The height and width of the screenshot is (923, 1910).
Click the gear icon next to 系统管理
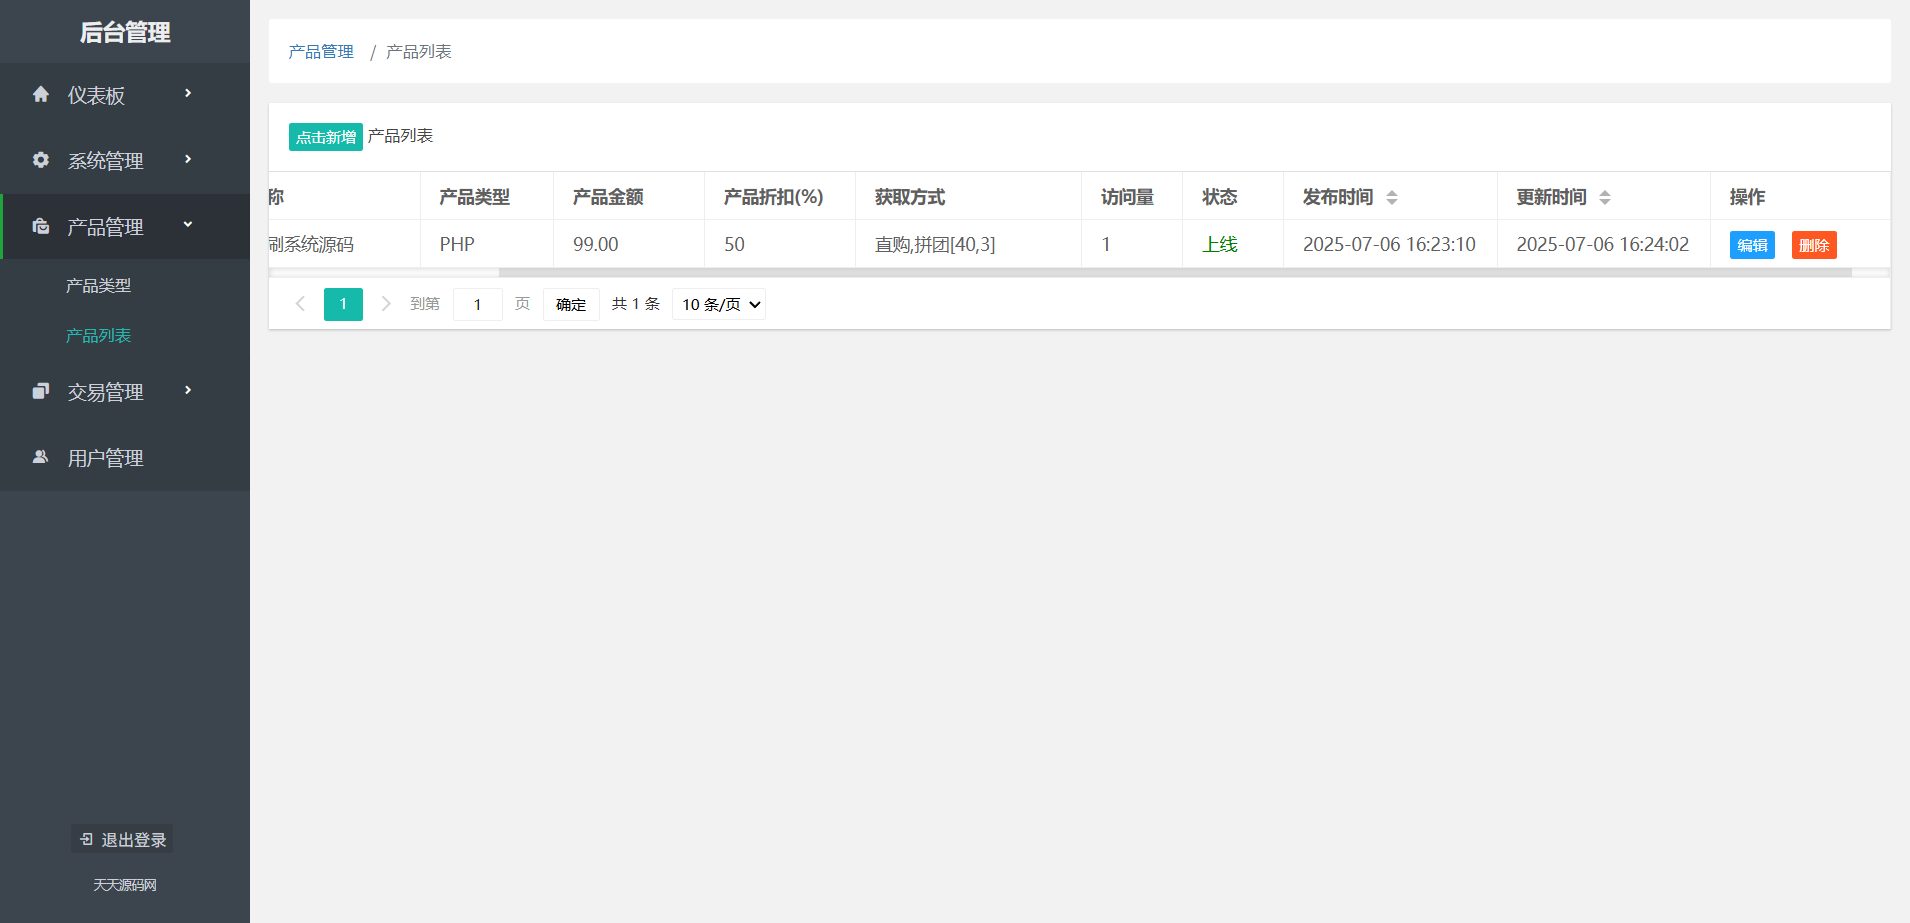pos(41,160)
